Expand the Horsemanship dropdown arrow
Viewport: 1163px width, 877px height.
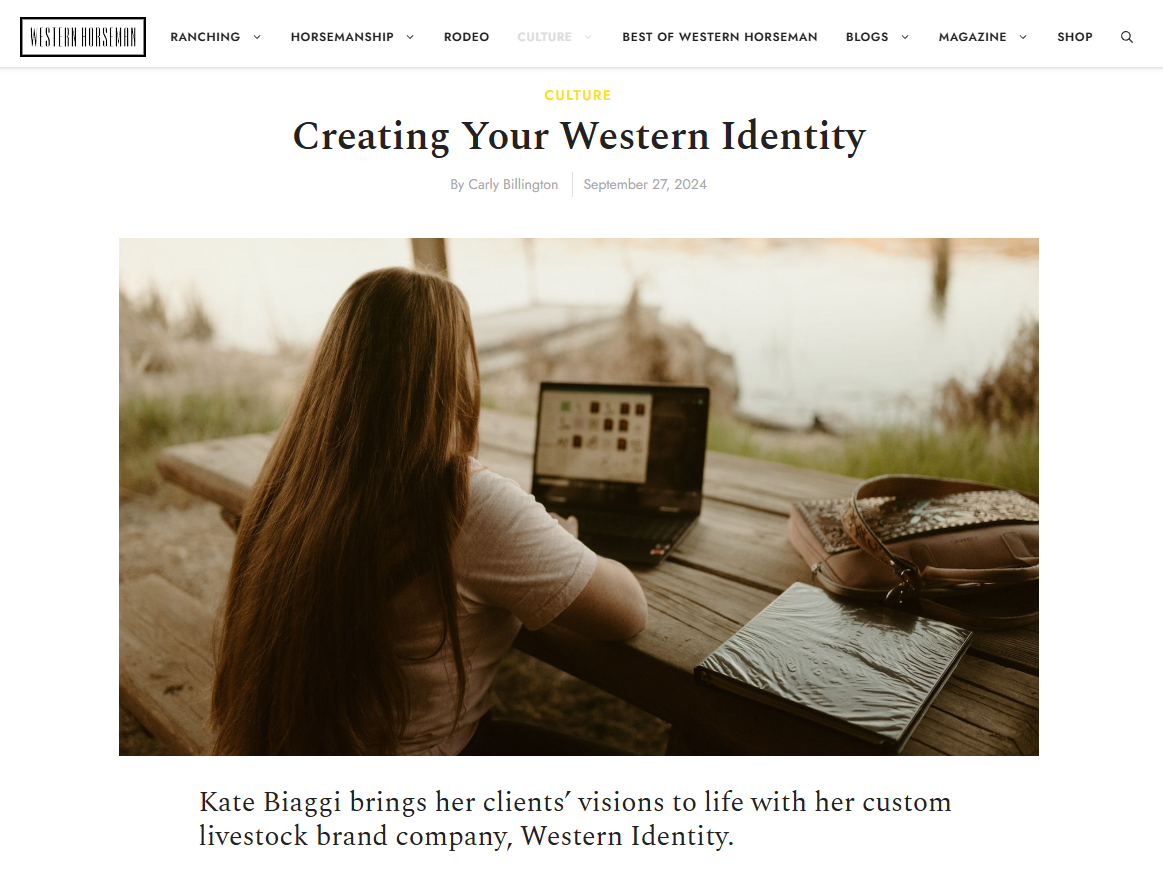[410, 37]
